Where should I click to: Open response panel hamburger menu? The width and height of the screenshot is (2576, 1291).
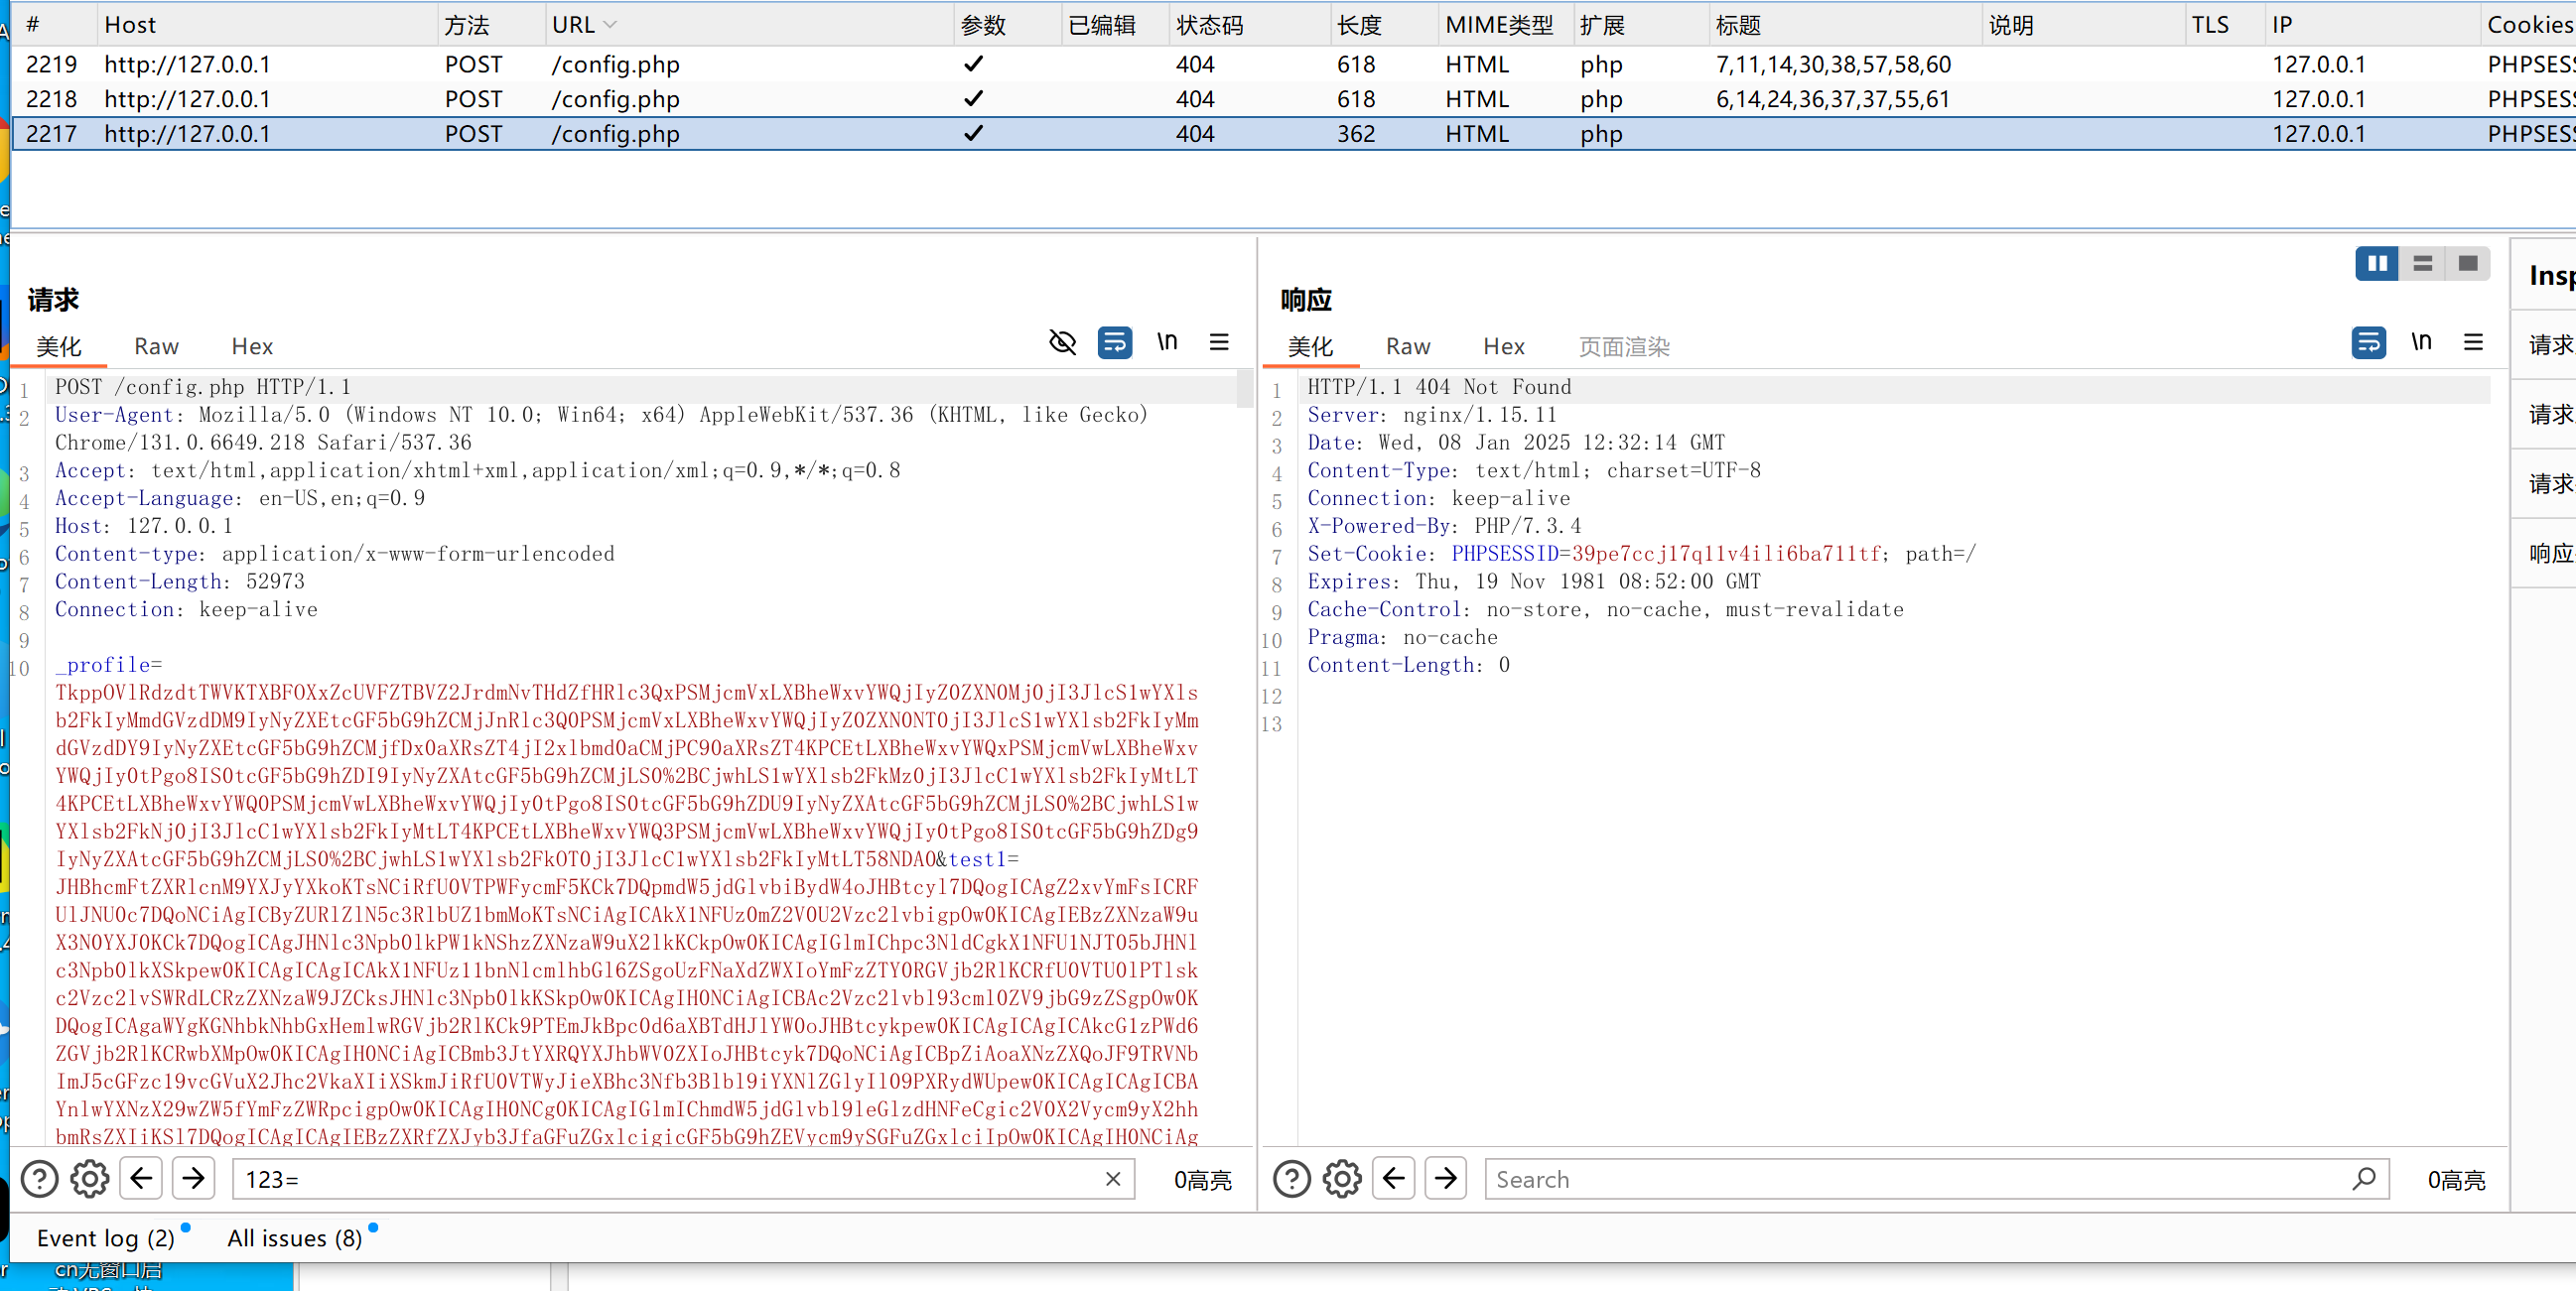pos(2473,342)
